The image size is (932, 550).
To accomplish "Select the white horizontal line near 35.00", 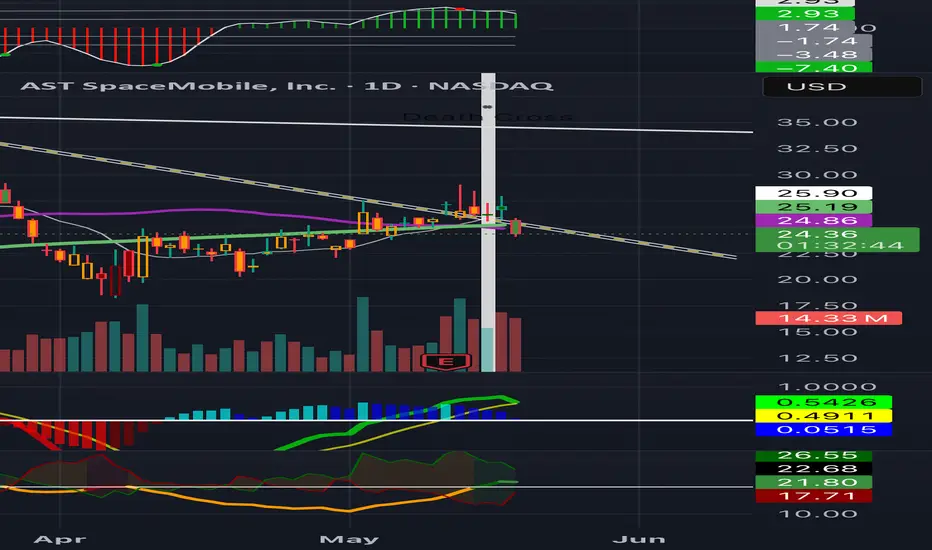I will 376,125.
